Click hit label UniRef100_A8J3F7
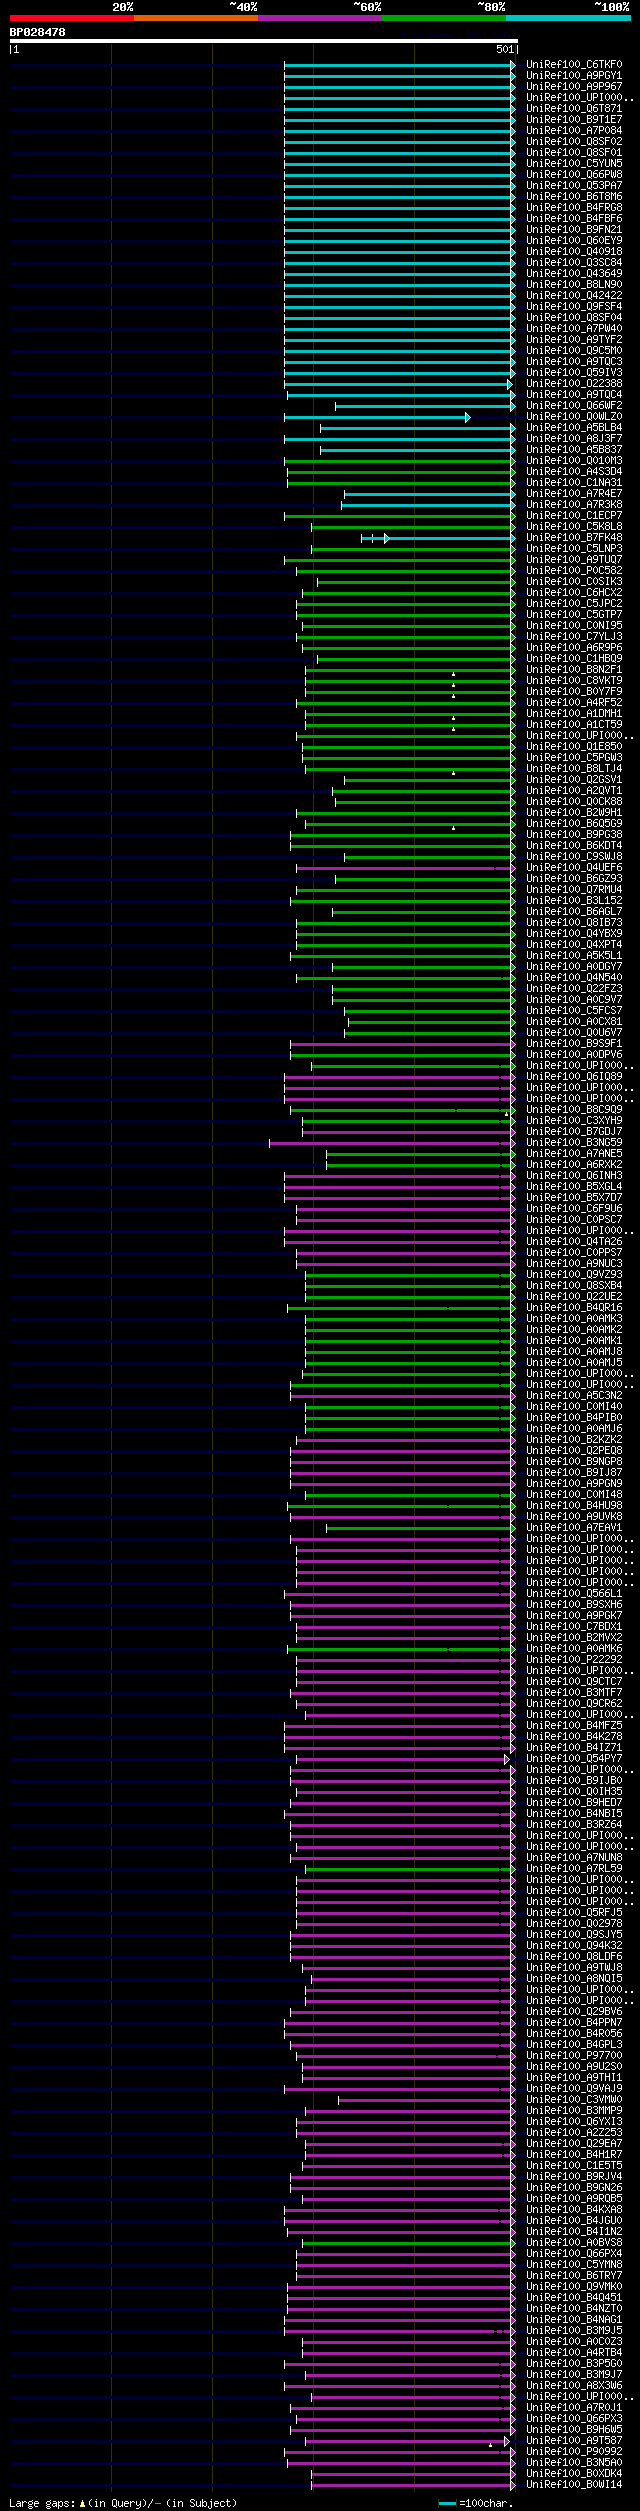Viewport: 640px width, 2511px height. coord(574,438)
